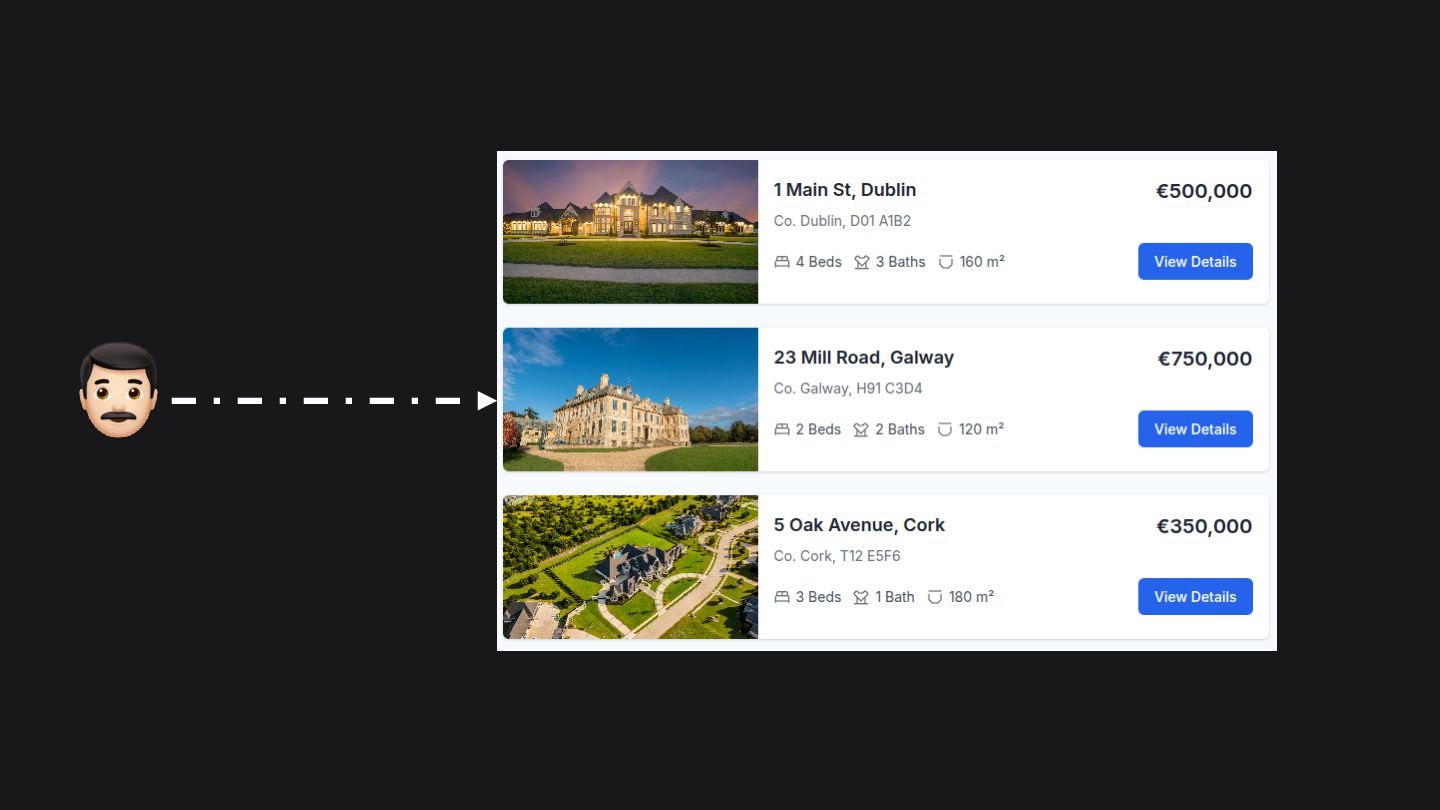Click the €750,000 price label
The height and width of the screenshot is (810, 1440).
1205,359
